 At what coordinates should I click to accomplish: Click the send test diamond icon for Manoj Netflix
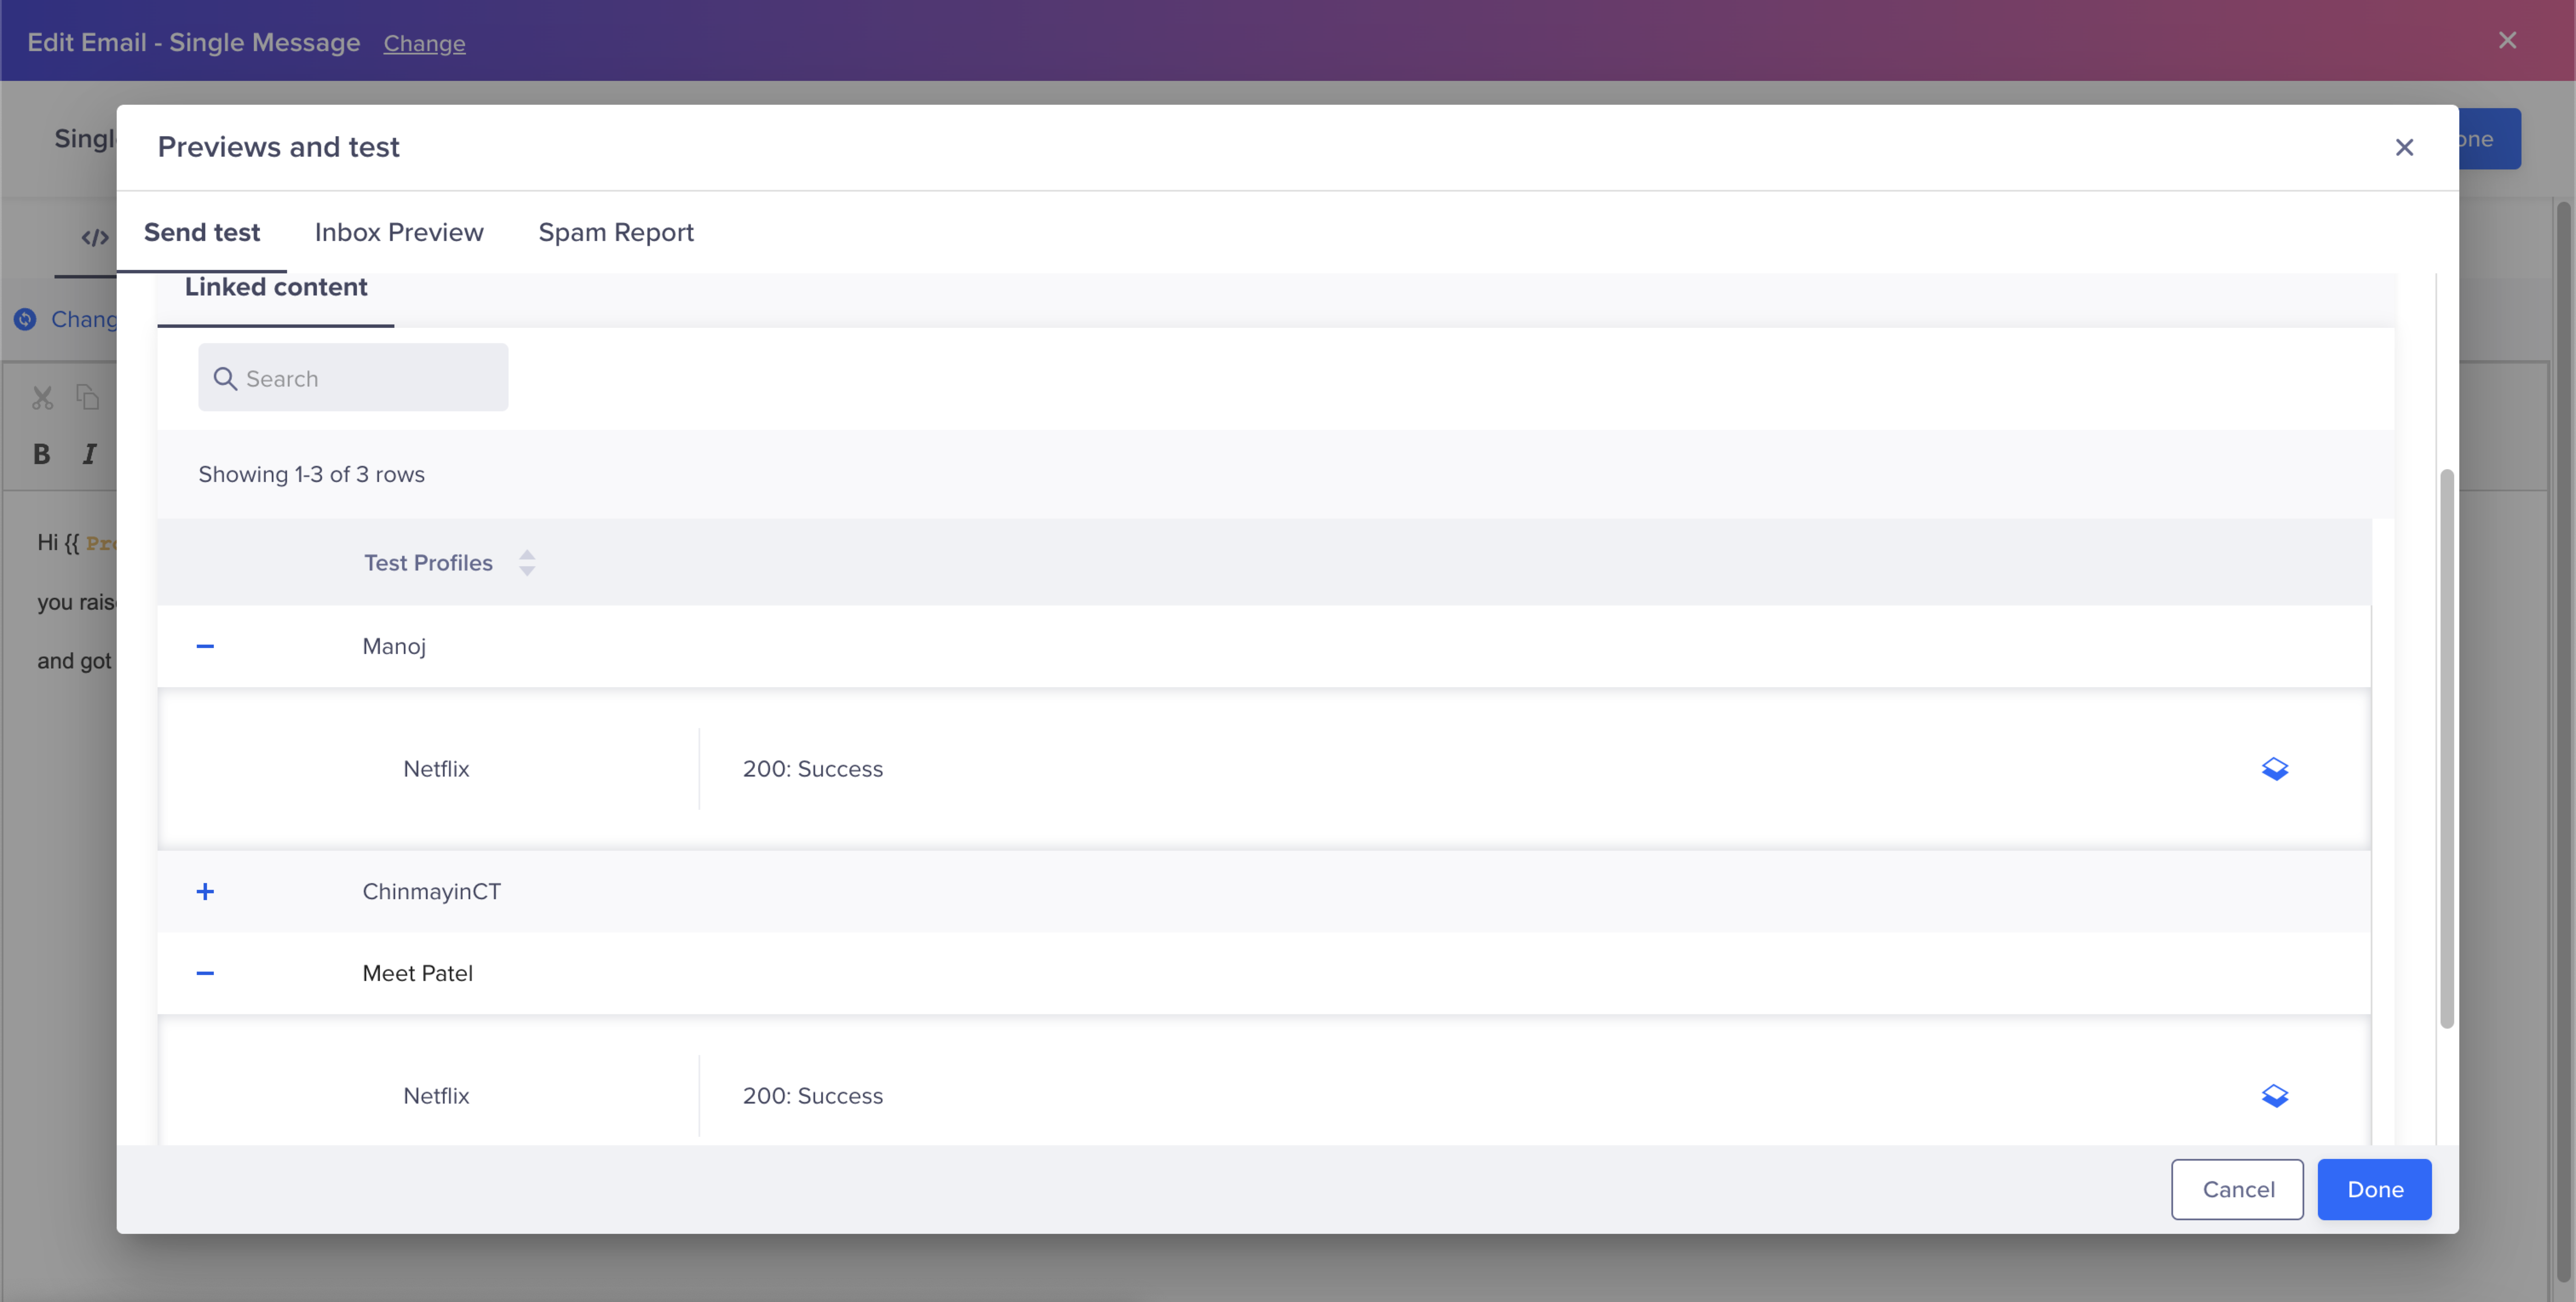pos(2274,767)
